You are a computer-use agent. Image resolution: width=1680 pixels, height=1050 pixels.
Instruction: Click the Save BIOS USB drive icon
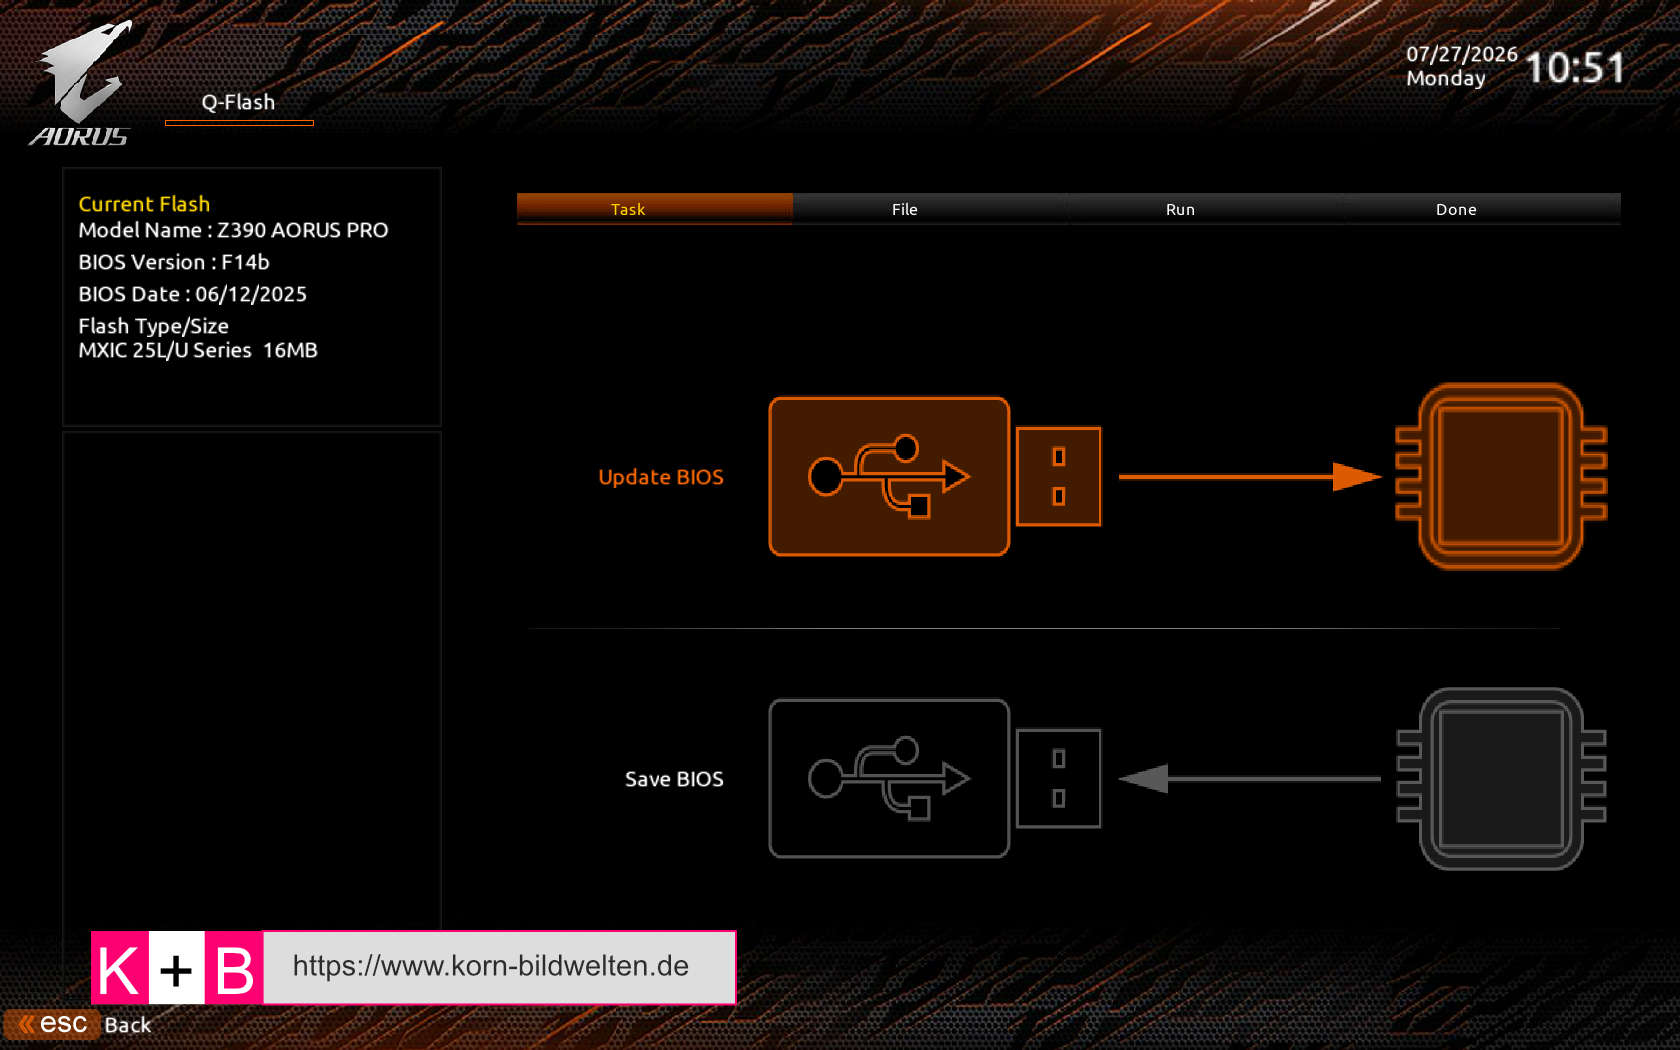pos(935,778)
